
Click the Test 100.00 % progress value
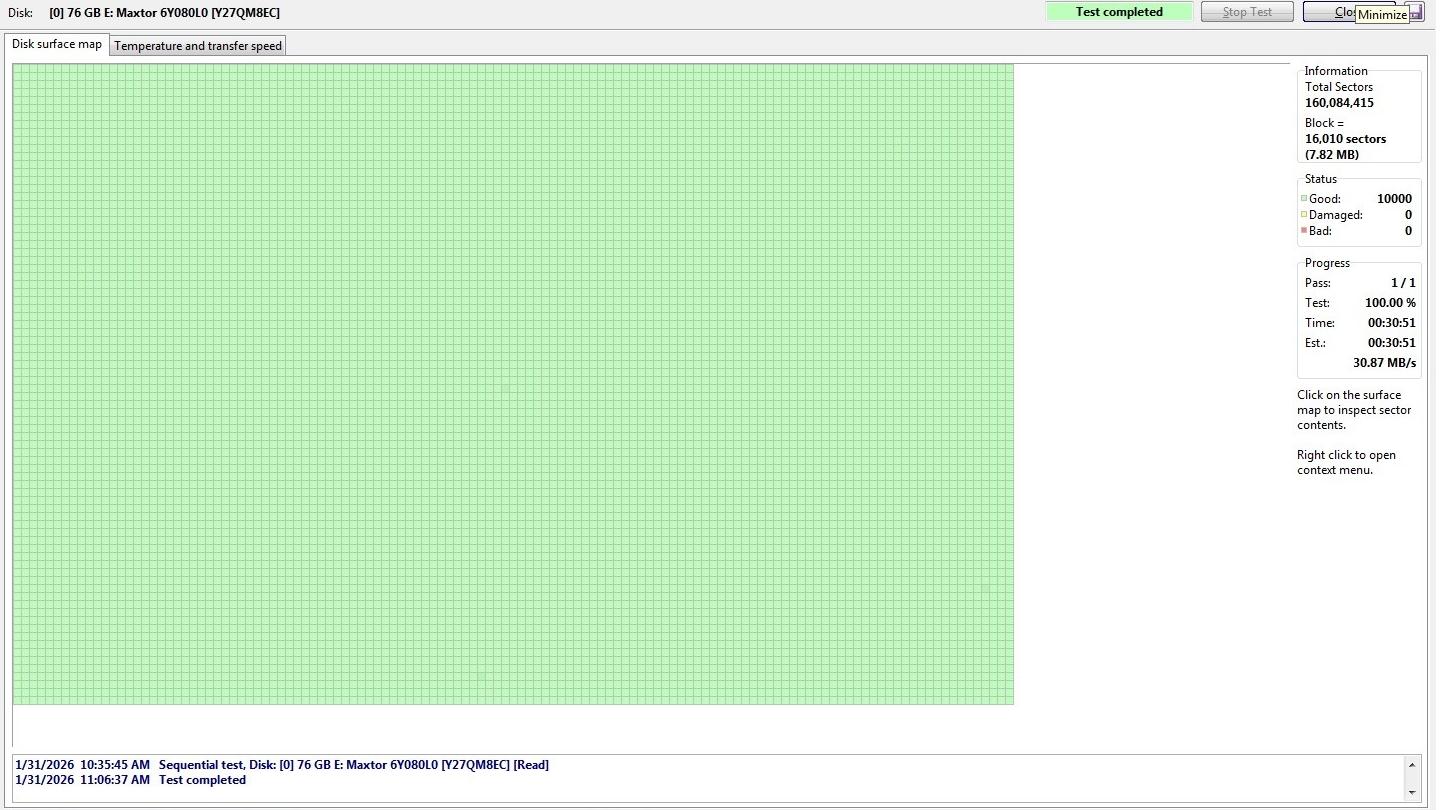[x=1390, y=303]
